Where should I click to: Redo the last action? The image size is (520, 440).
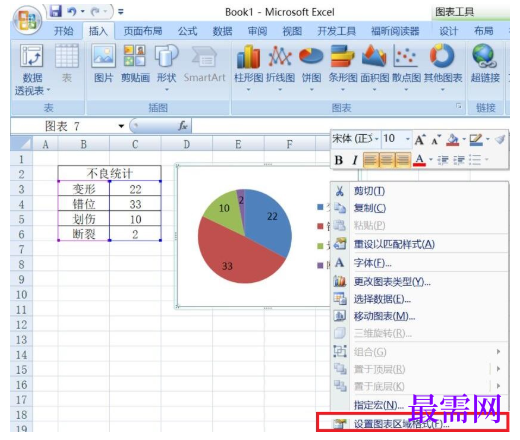coord(96,12)
